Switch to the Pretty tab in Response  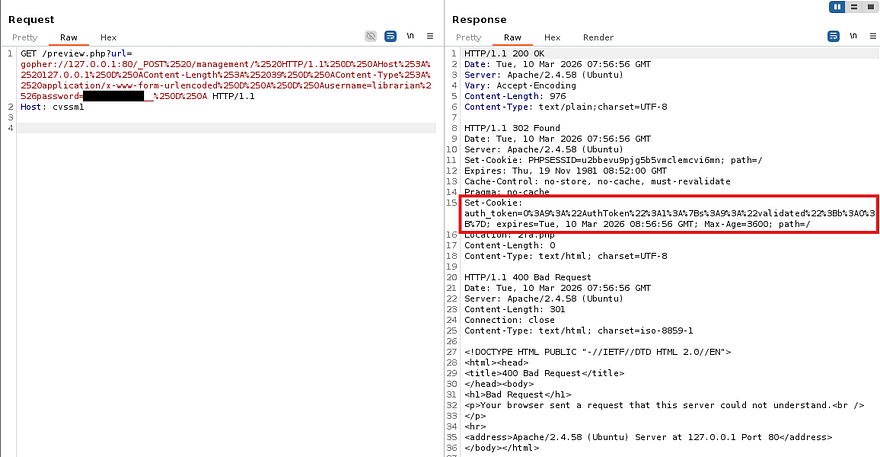pyautogui.click(x=468, y=37)
